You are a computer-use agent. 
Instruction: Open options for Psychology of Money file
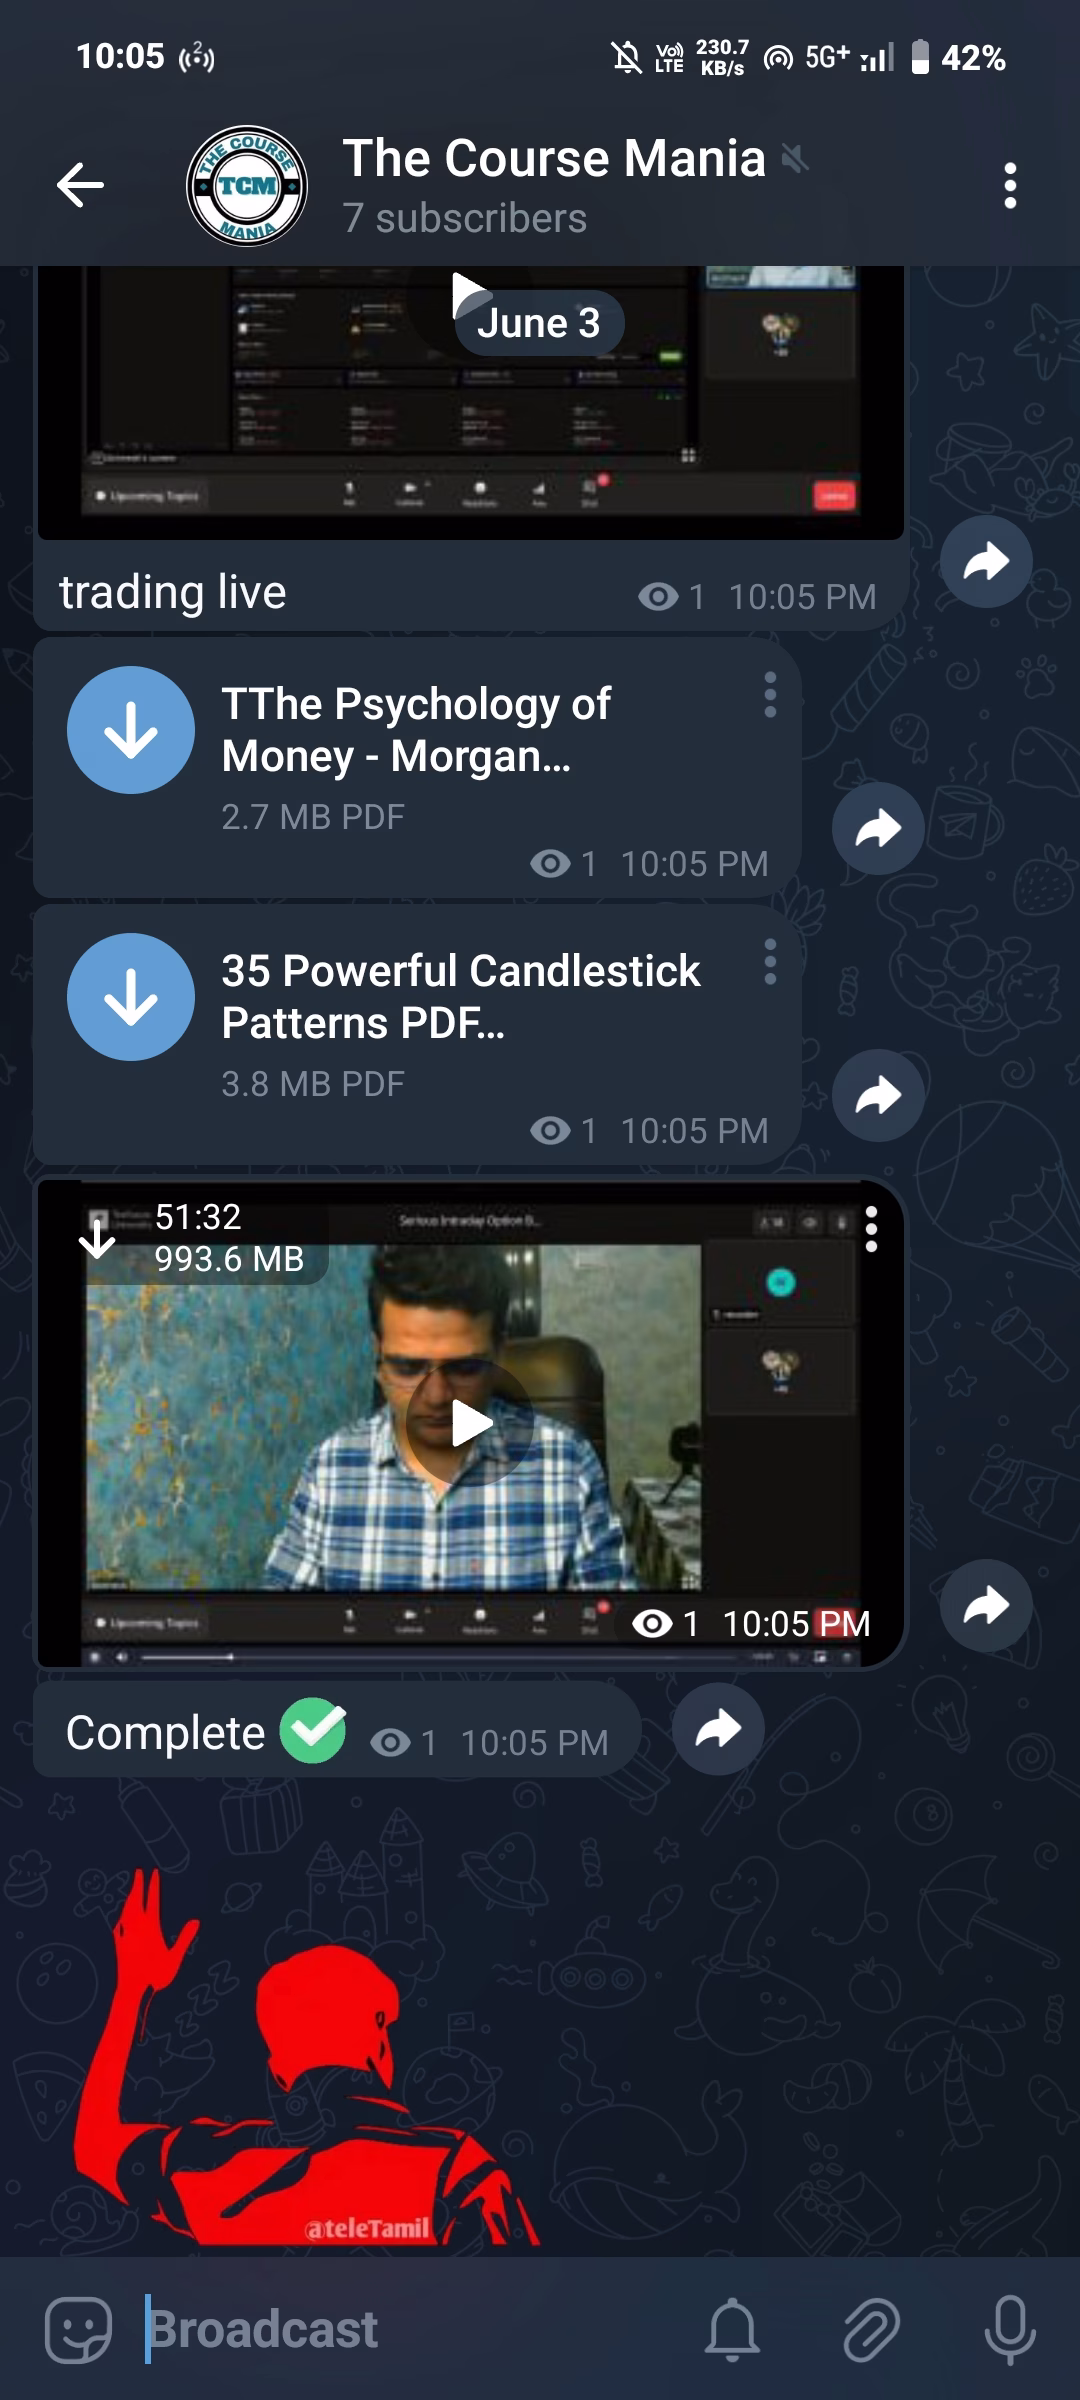(769, 695)
